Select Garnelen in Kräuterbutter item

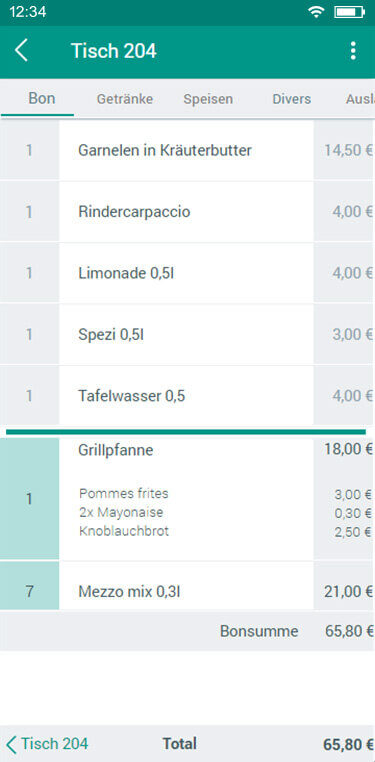click(x=188, y=151)
